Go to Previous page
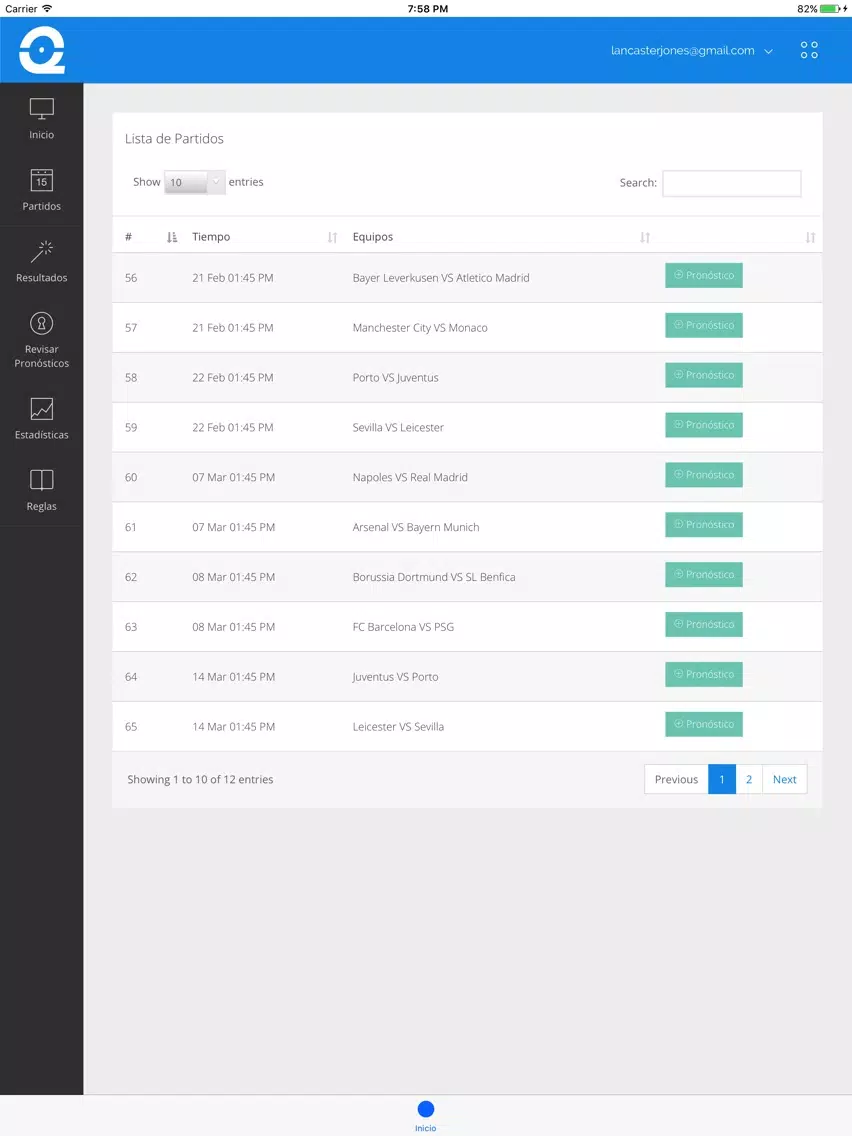Screen dimensions: 852x1136 tap(676, 780)
